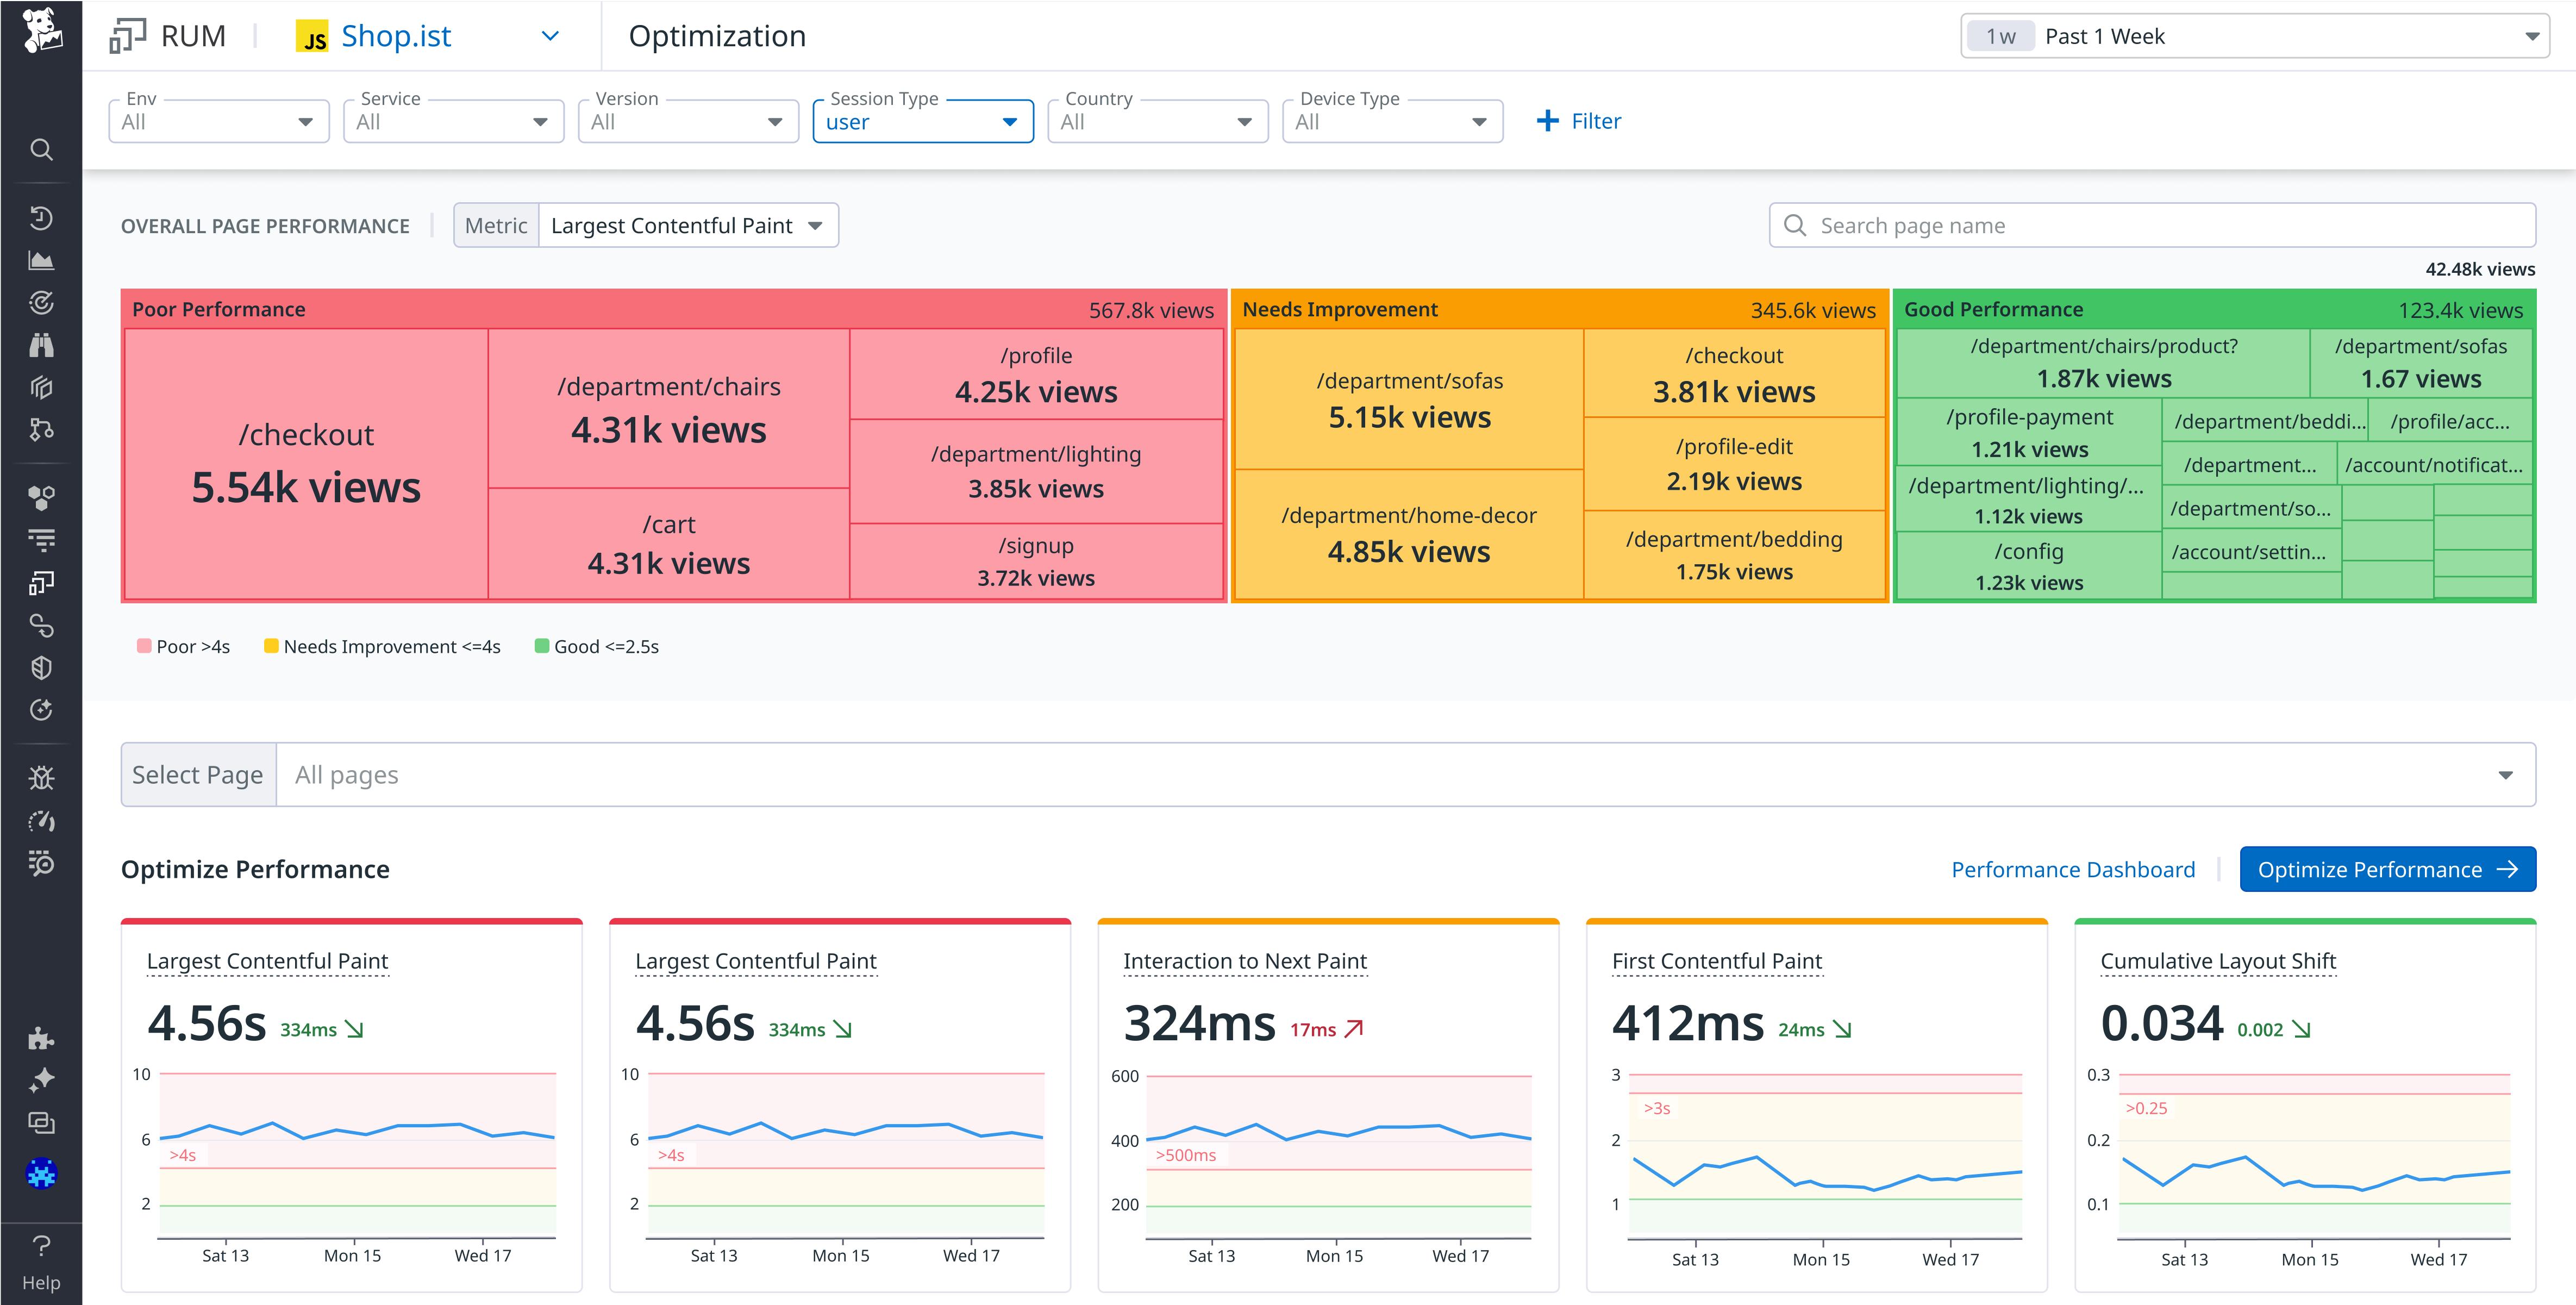This screenshot has width=2576, height=1305.
Task: Click the Search page name input field
Action: pyautogui.click(x=2150, y=225)
